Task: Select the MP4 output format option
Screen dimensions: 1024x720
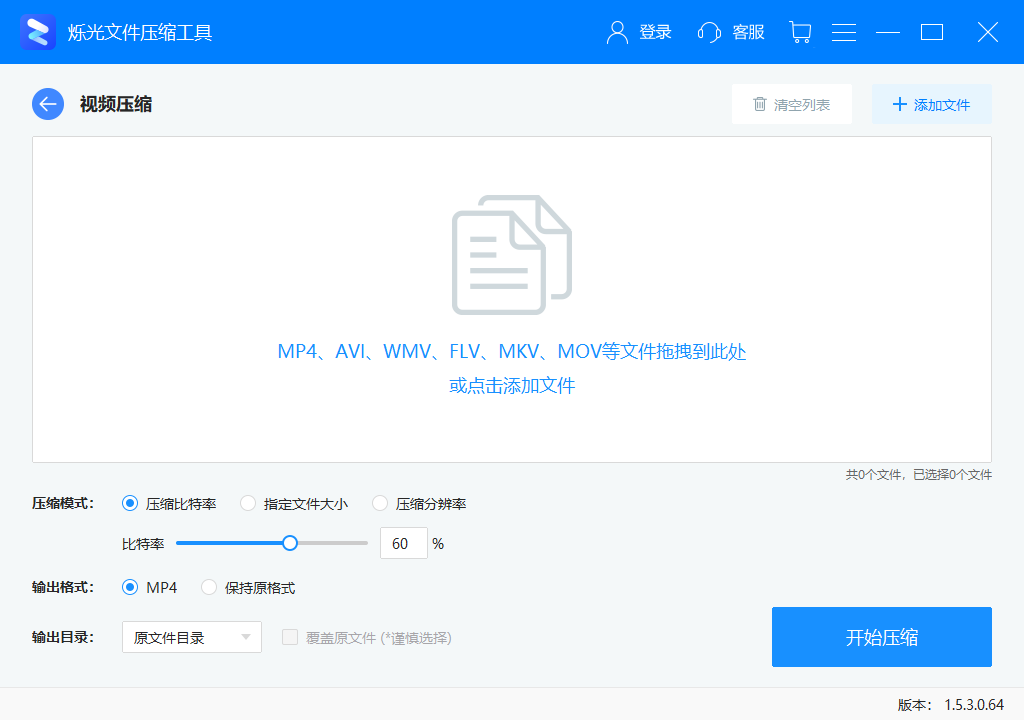Action: (130, 587)
